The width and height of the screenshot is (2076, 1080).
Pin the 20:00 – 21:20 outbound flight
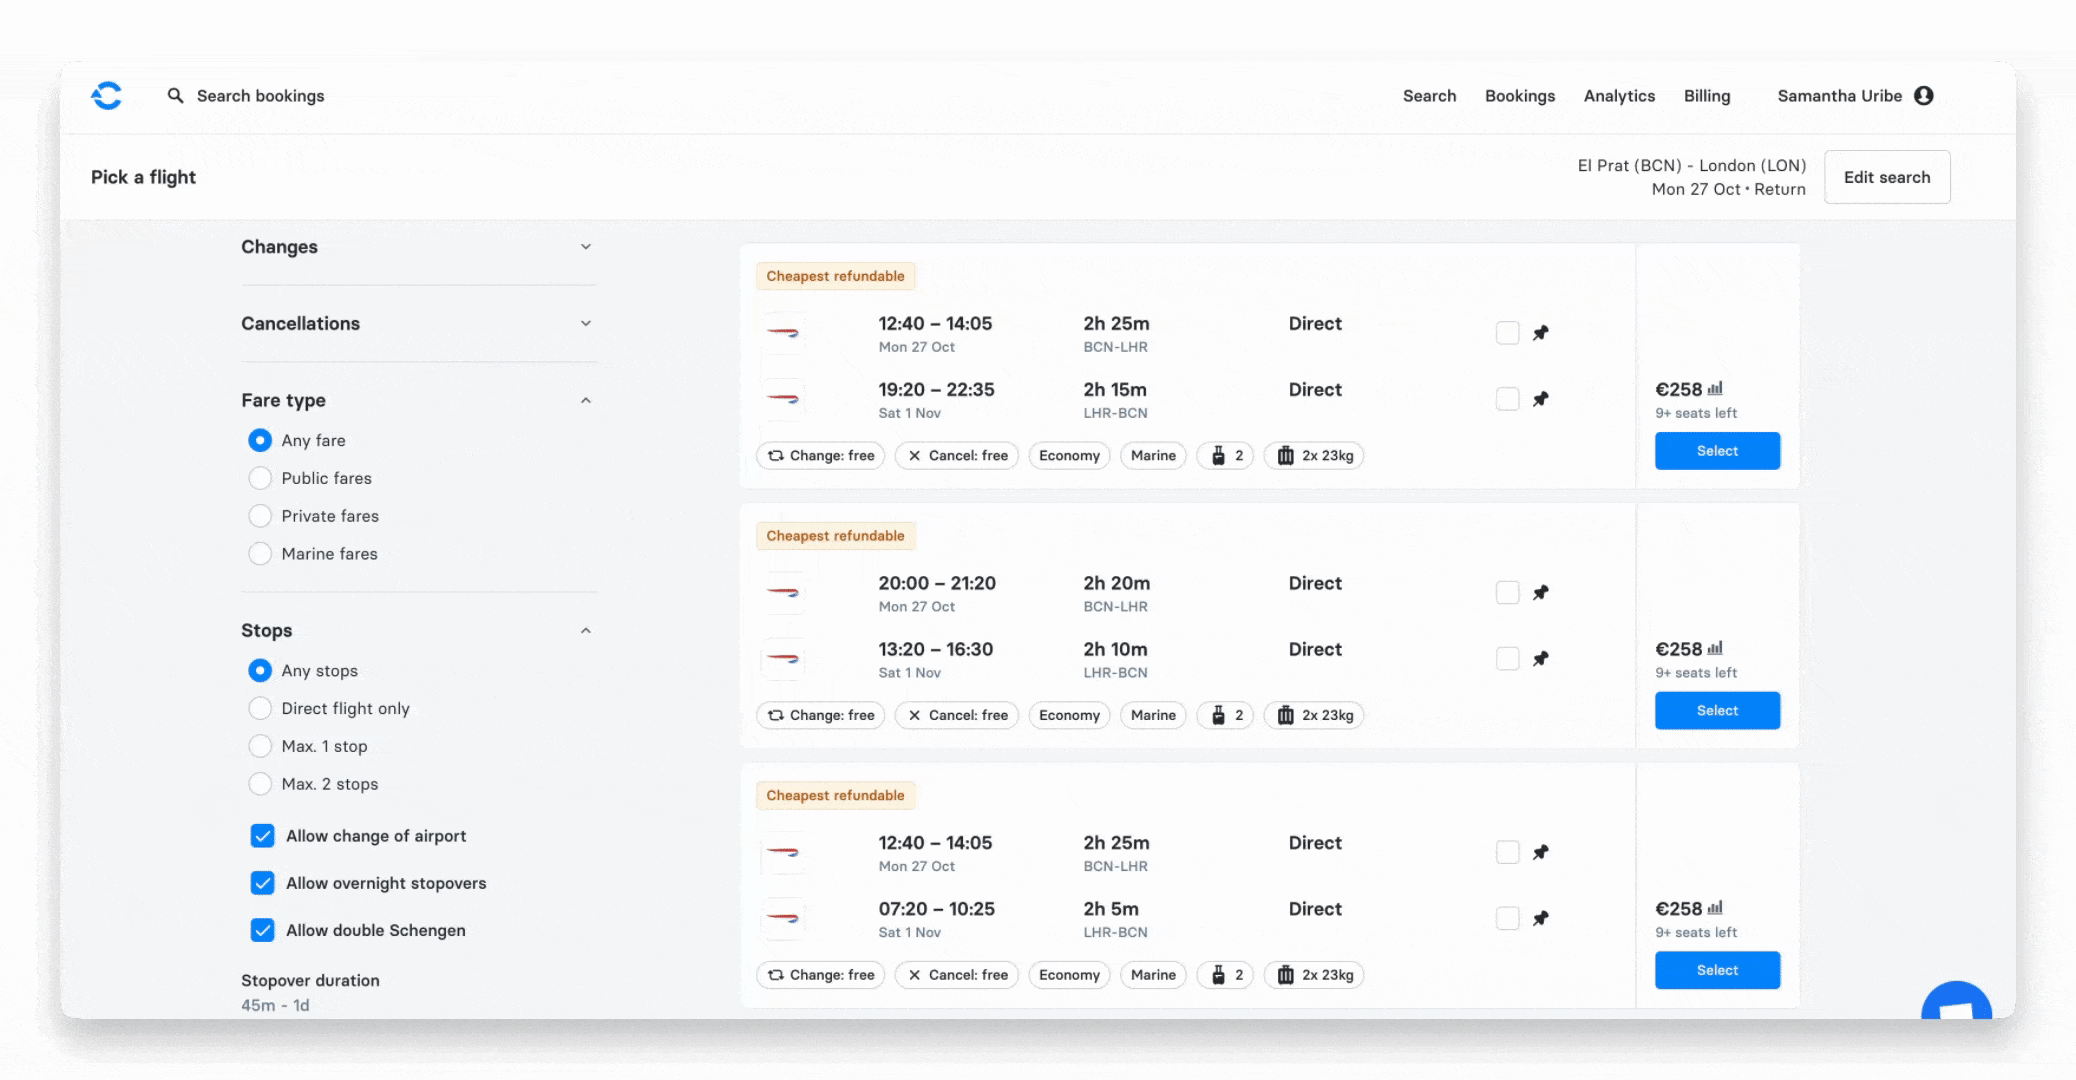coord(1541,593)
